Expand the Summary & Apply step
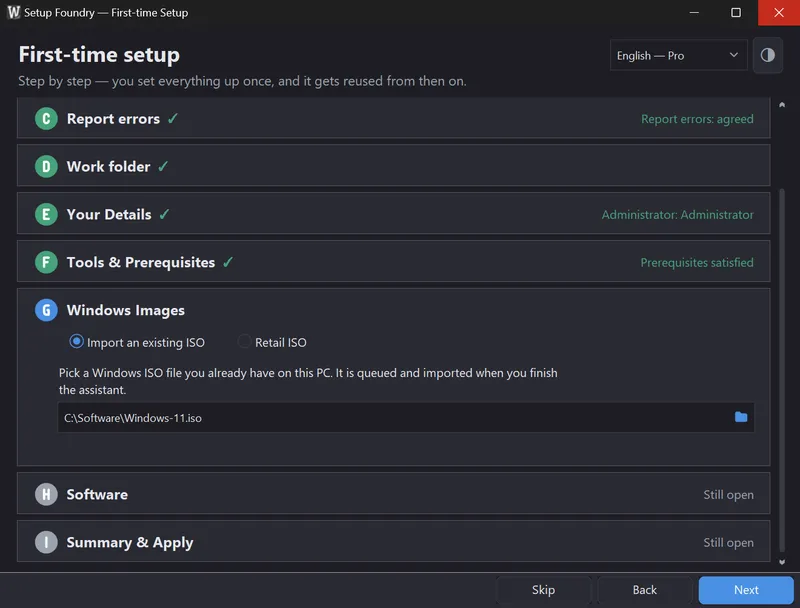This screenshot has width=800, height=608. click(x=393, y=541)
